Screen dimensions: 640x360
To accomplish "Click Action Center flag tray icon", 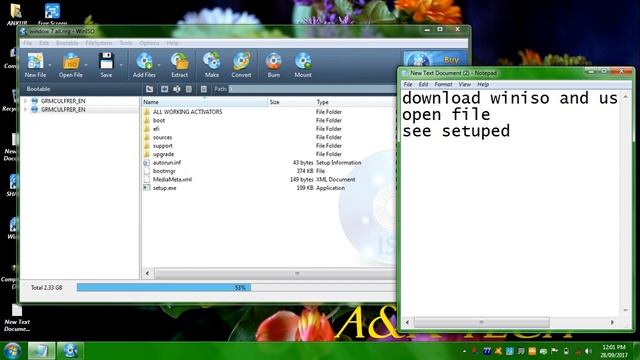I will (554, 351).
